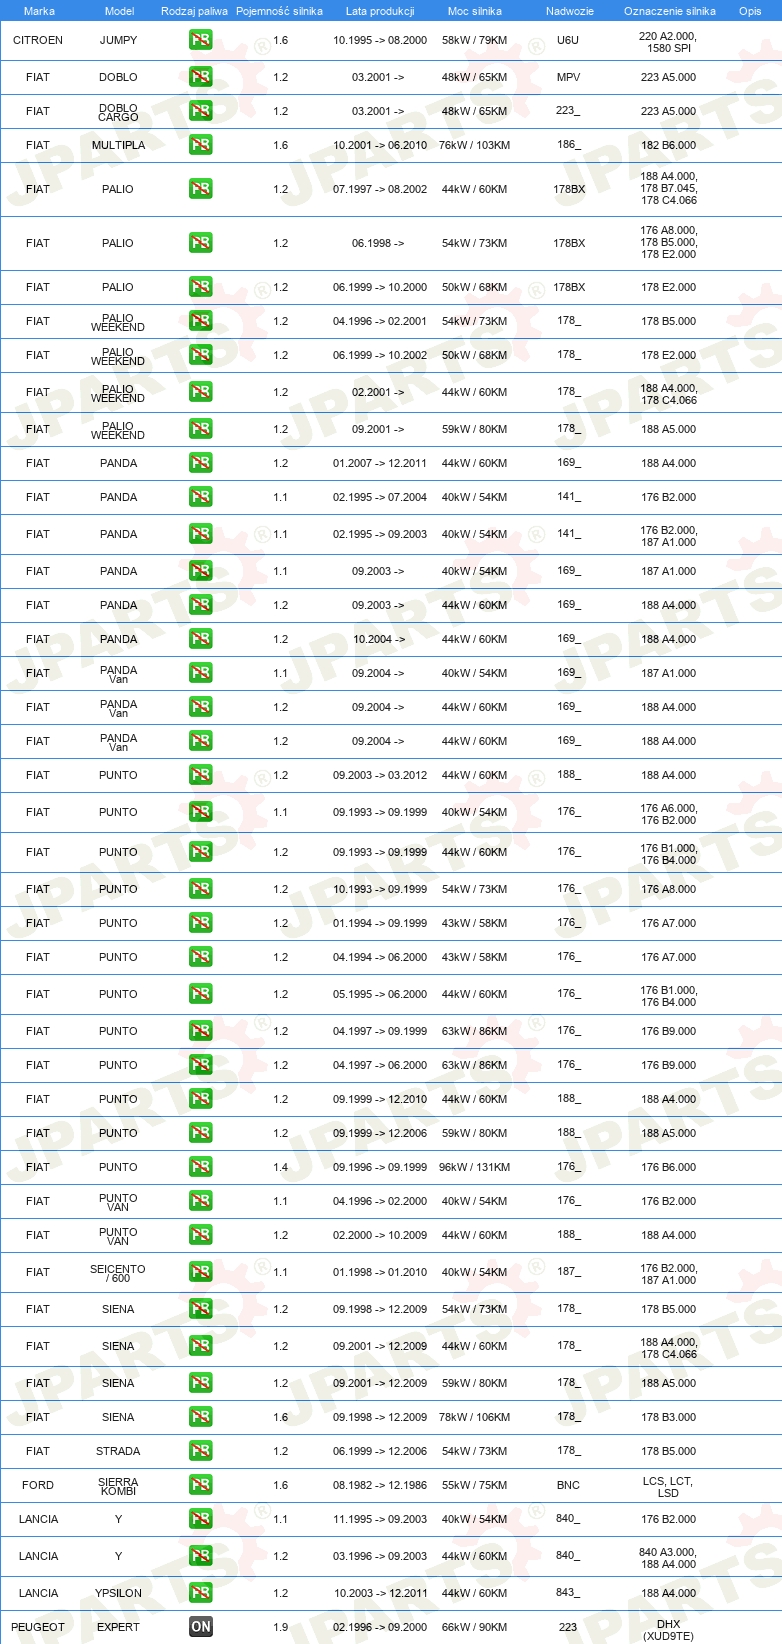The height and width of the screenshot is (1644, 782).
Task: Click the PB icon in the Lancia Ypsilon row
Action: click(201, 1593)
